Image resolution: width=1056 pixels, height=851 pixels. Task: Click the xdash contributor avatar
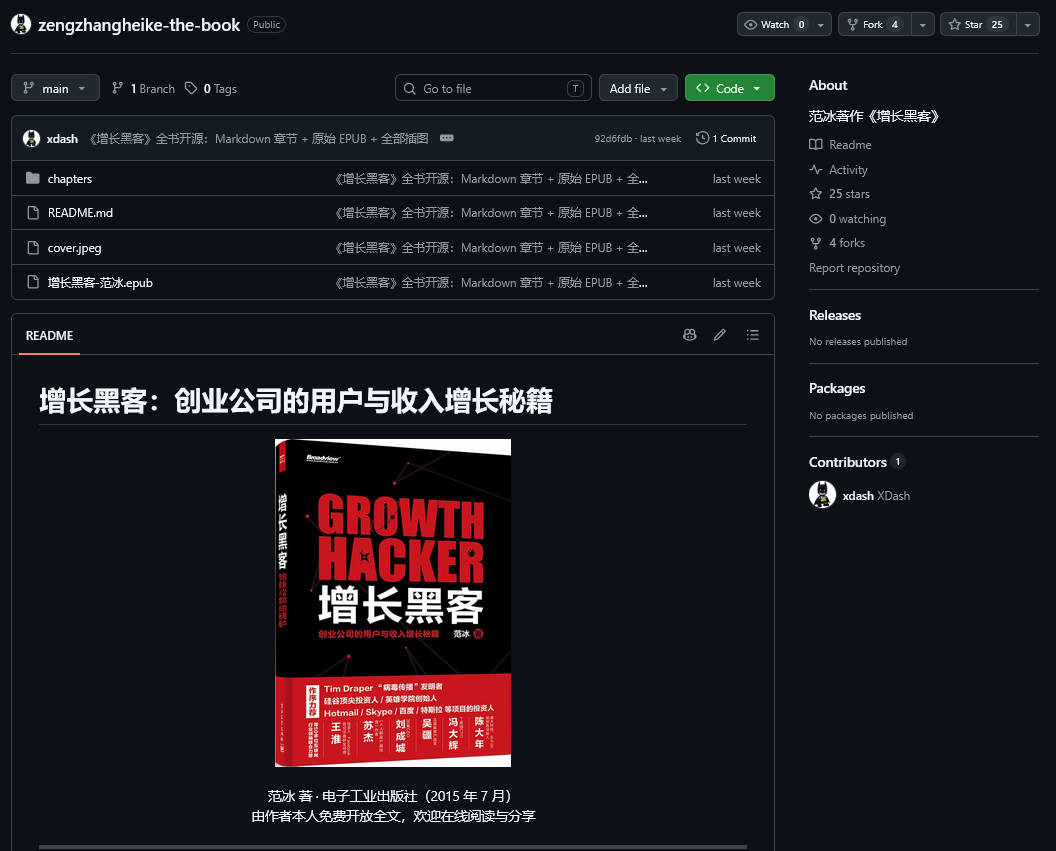822,495
